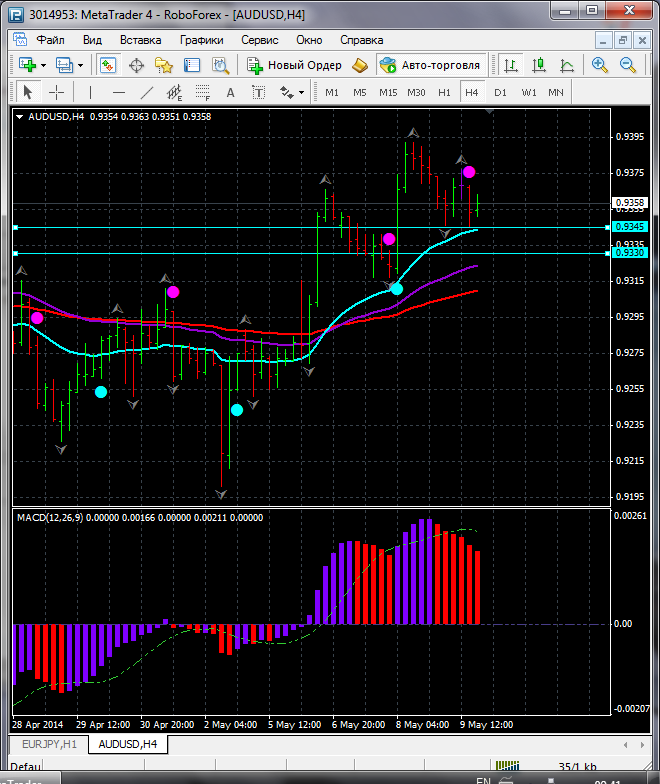Image resolution: width=660 pixels, height=784 pixels.
Task: Select the Crosshair tool
Action: 56,92
